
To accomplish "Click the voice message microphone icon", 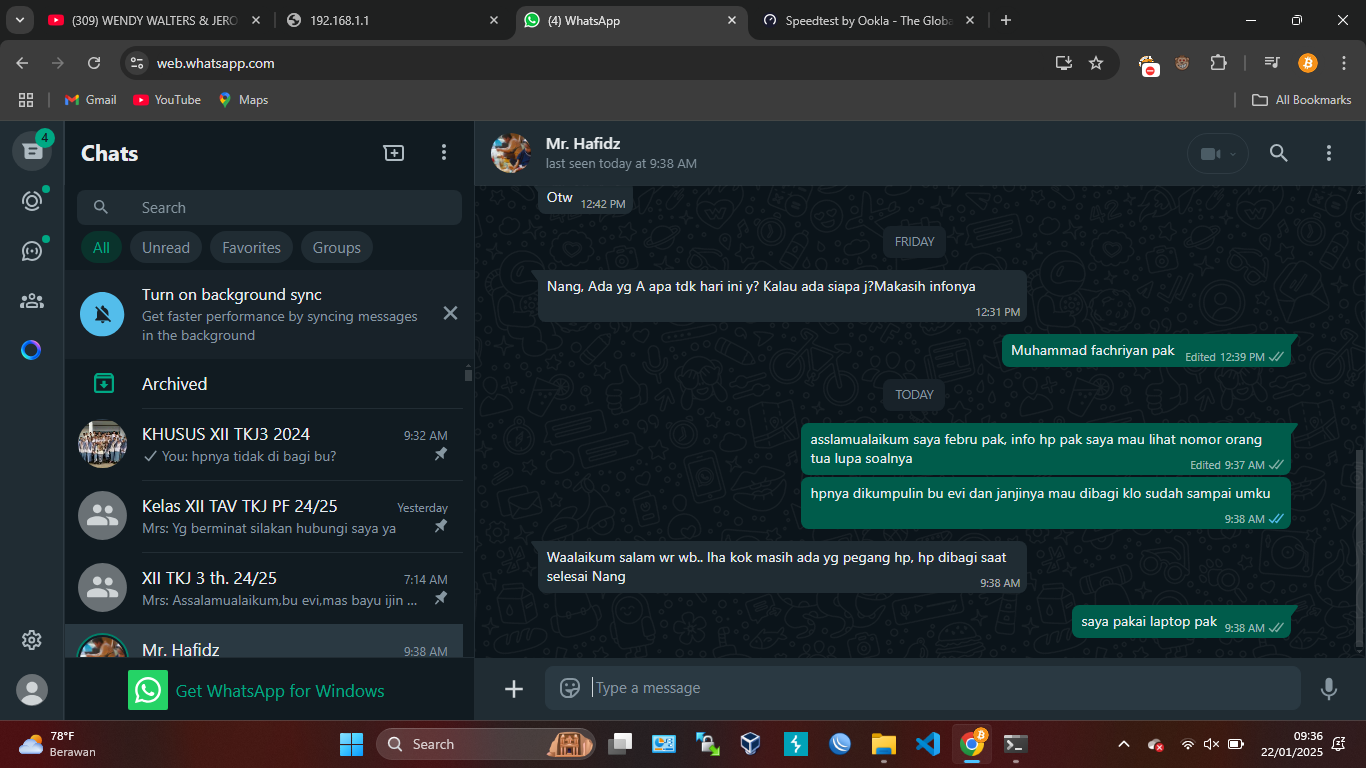I will [1328, 688].
